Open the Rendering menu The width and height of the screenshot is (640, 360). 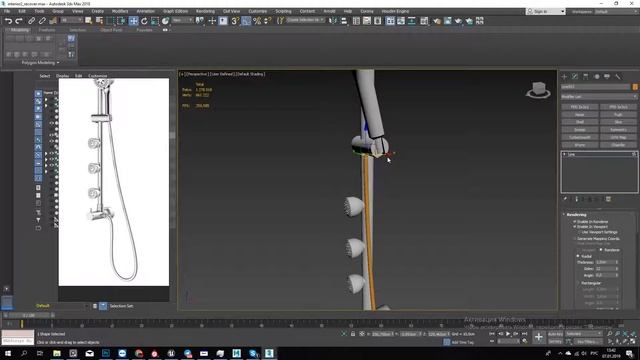(x=205, y=11)
